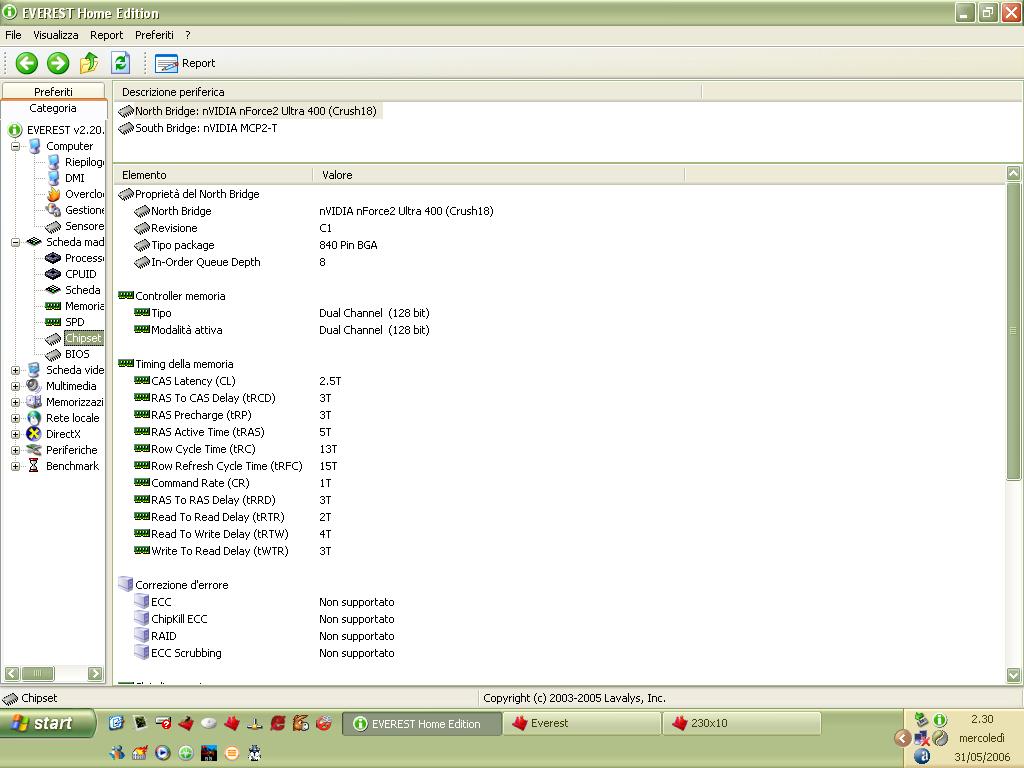Image resolution: width=1024 pixels, height=768 pixels.
Task: Click the CPUID chip icon
Action: [x=53, y=274]
